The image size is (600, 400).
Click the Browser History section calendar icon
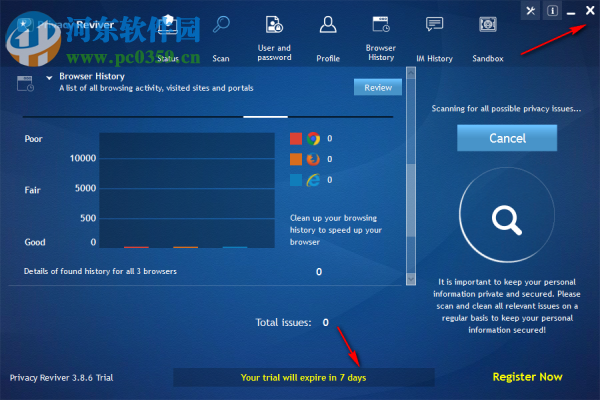pyautogui.click(x=25, y=83)
